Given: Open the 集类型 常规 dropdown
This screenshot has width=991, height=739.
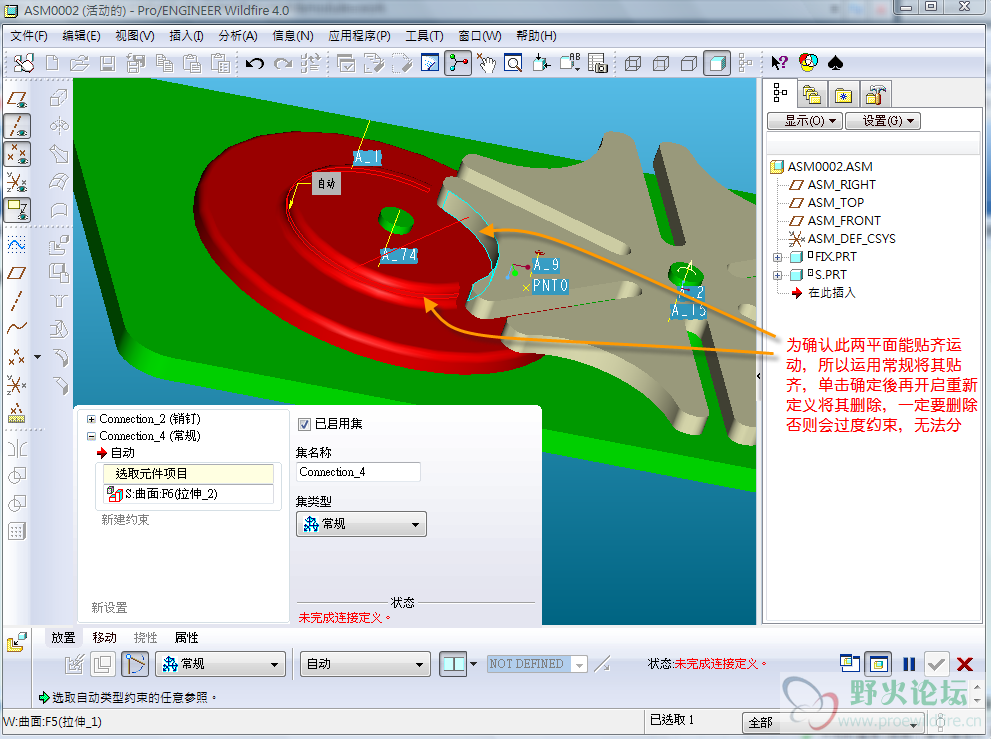Looking at the screenshot, I should pos(362,524).
